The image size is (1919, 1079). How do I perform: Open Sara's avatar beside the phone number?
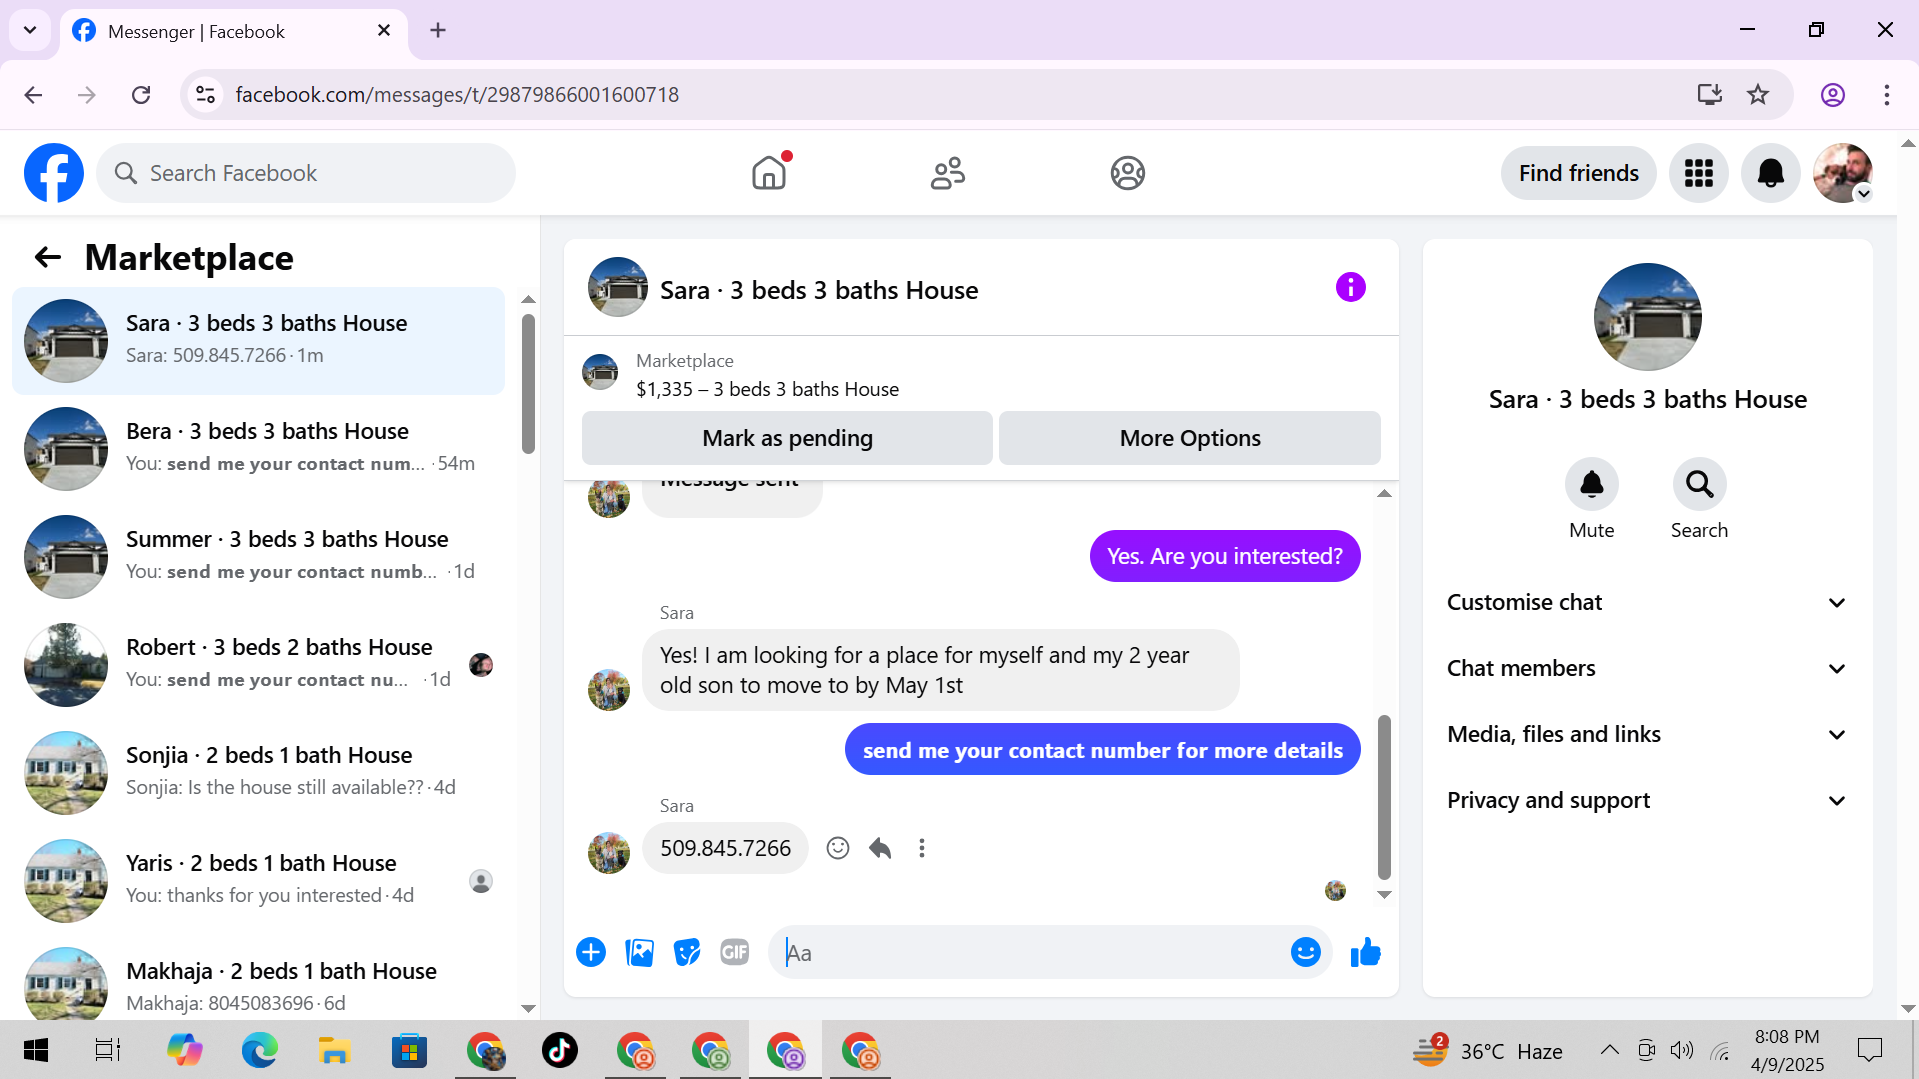coord(608,853)
